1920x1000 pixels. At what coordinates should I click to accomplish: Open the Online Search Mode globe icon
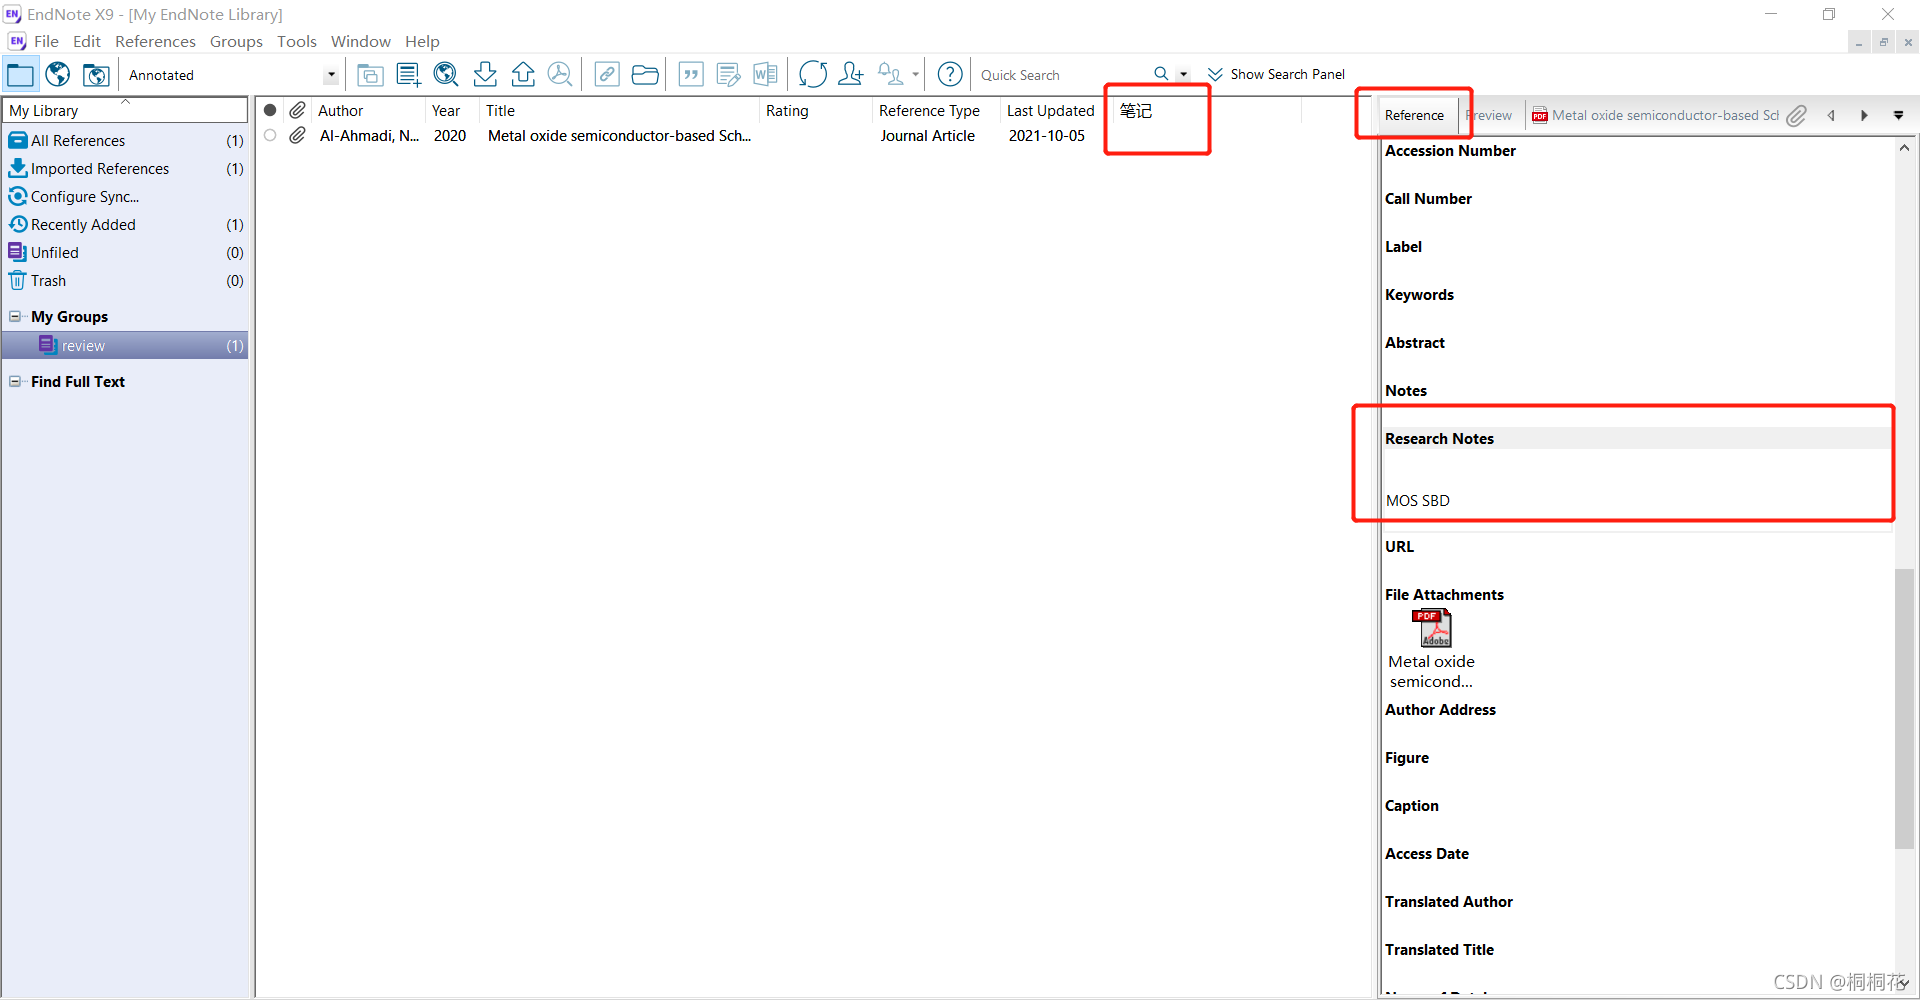click(x=57, y=74)
